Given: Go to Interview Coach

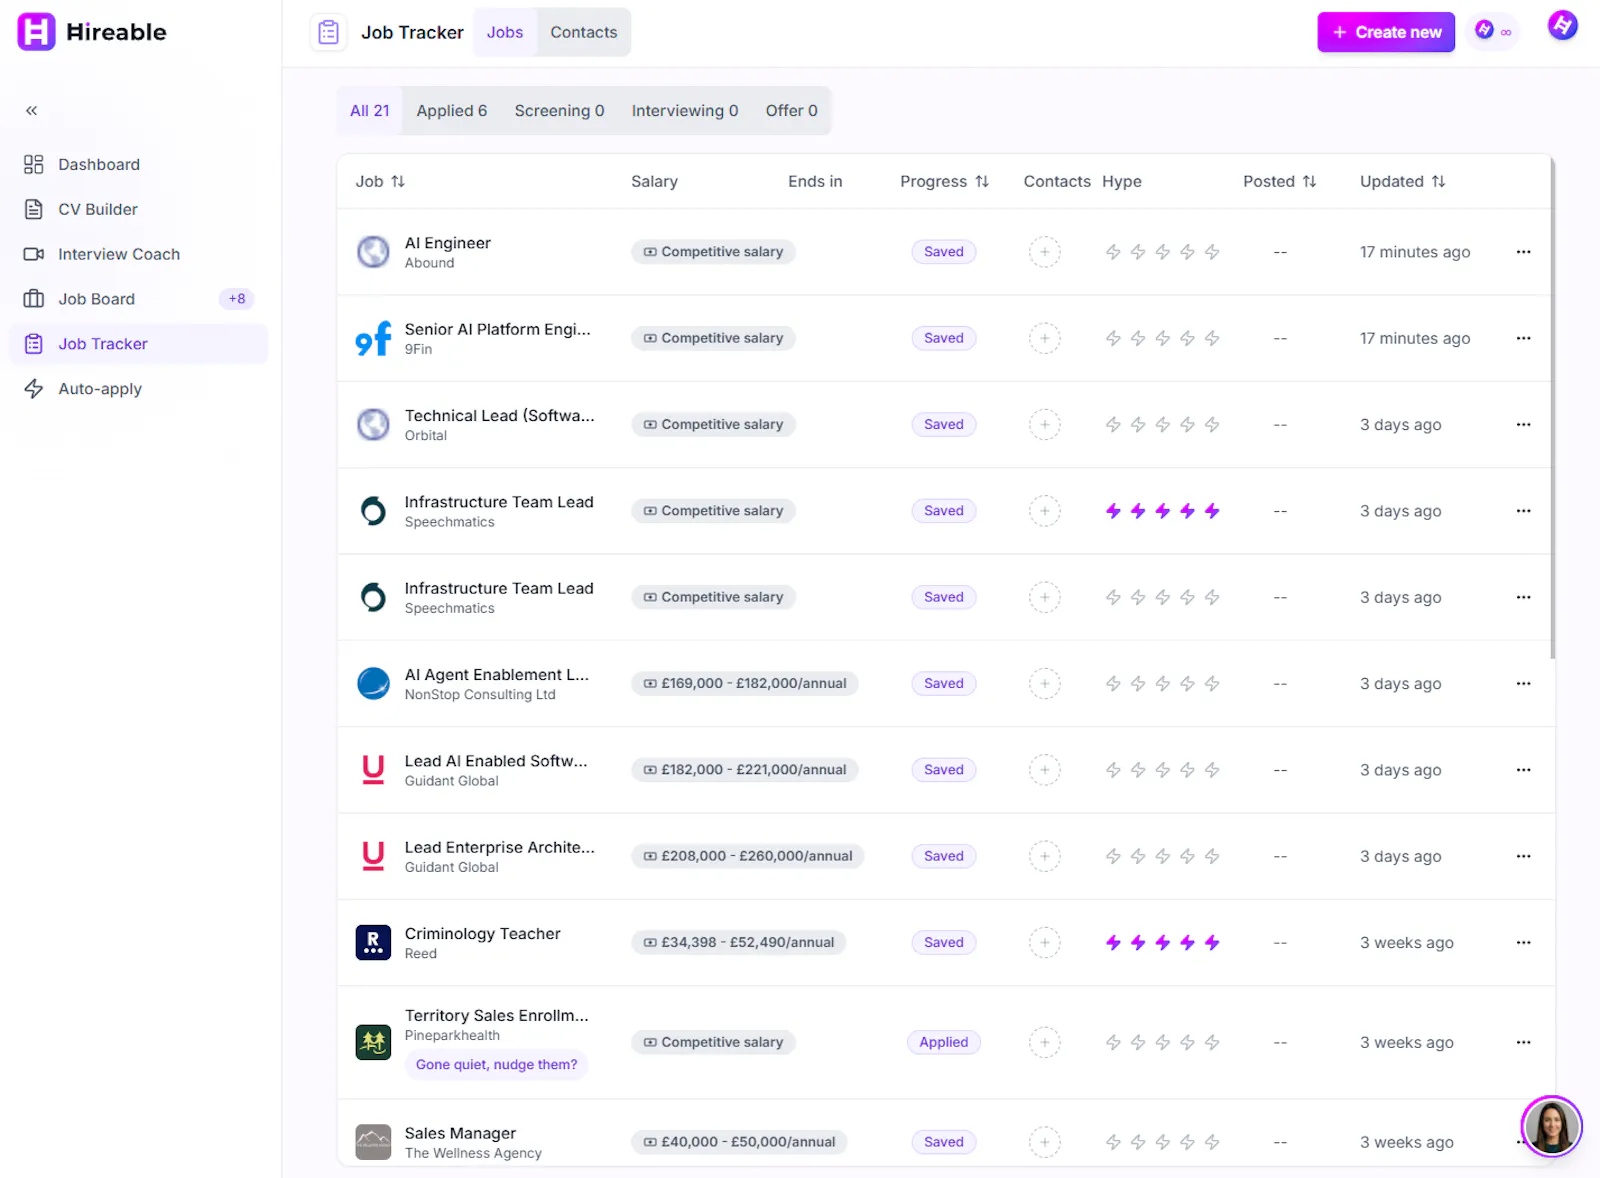Looking at the screenshot, I should [x=118, y=254].
